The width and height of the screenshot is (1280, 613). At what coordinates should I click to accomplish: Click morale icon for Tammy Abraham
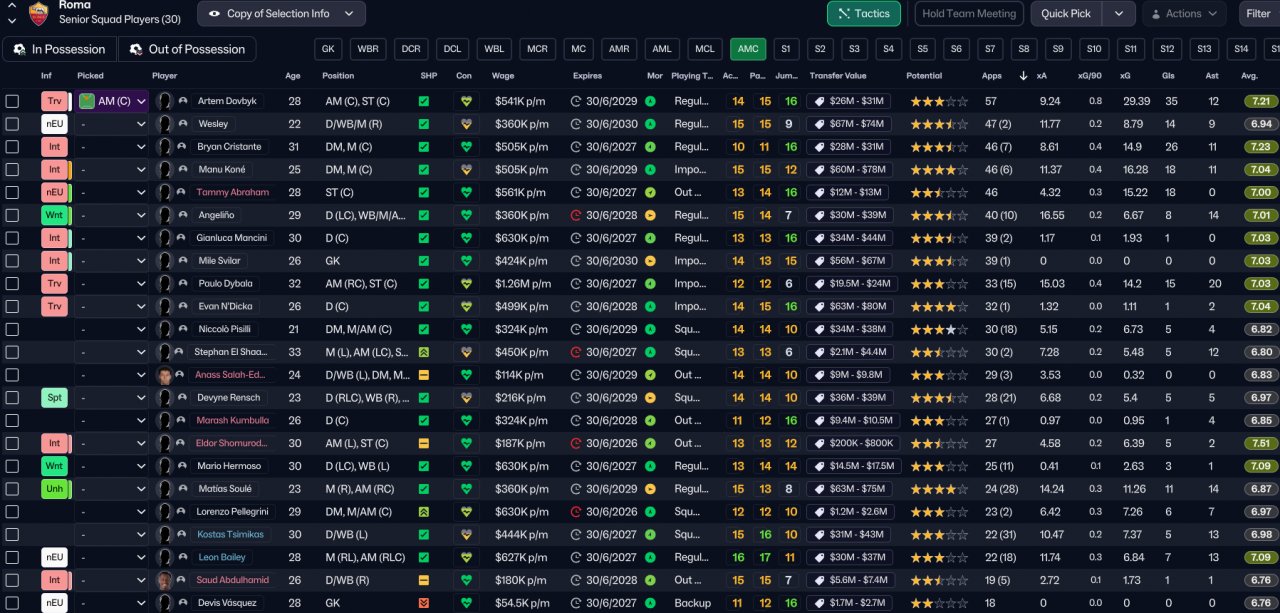[650, 192]
